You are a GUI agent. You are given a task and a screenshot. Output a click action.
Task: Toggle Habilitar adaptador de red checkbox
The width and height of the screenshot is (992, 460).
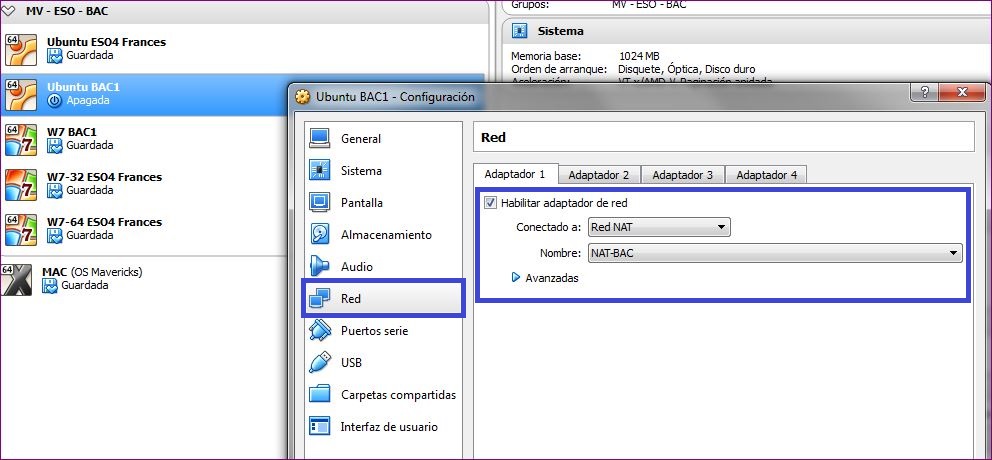[490, 203]
